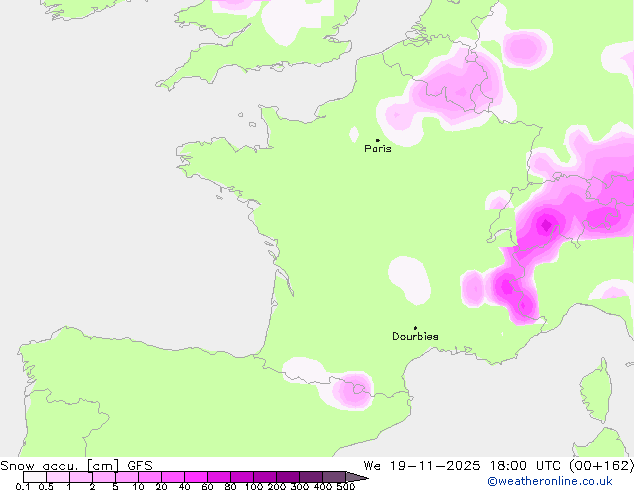634x490 pixels.
Task: Select the 1–2 cm legend swatch
Action: click(81, 477)
